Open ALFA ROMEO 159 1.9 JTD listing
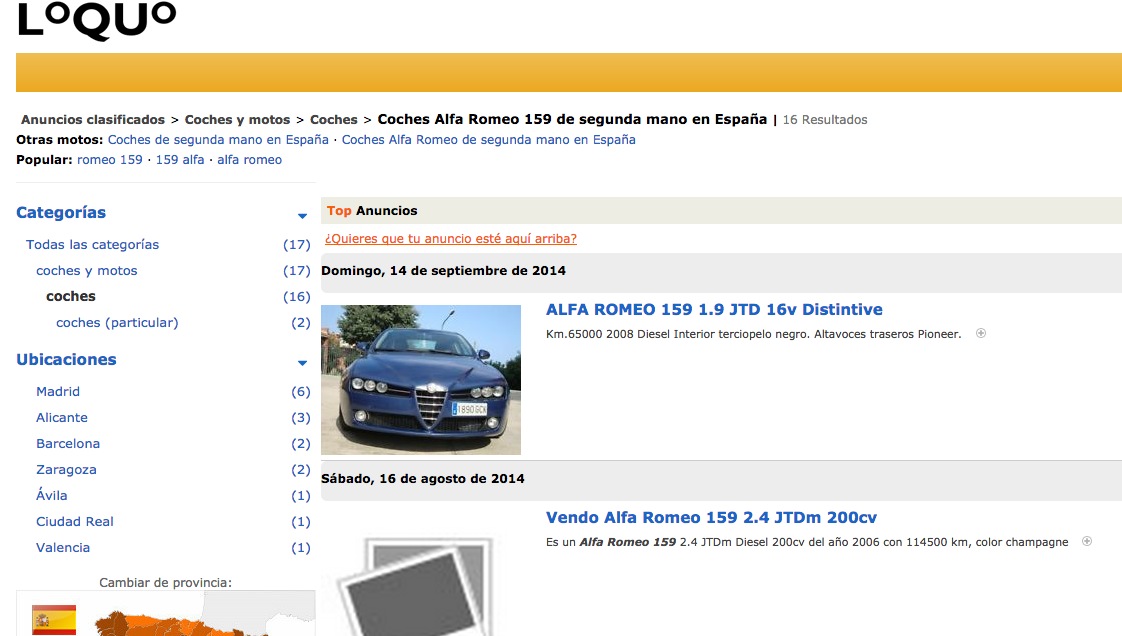This screenshot has width=1122, height=636. 714,310
